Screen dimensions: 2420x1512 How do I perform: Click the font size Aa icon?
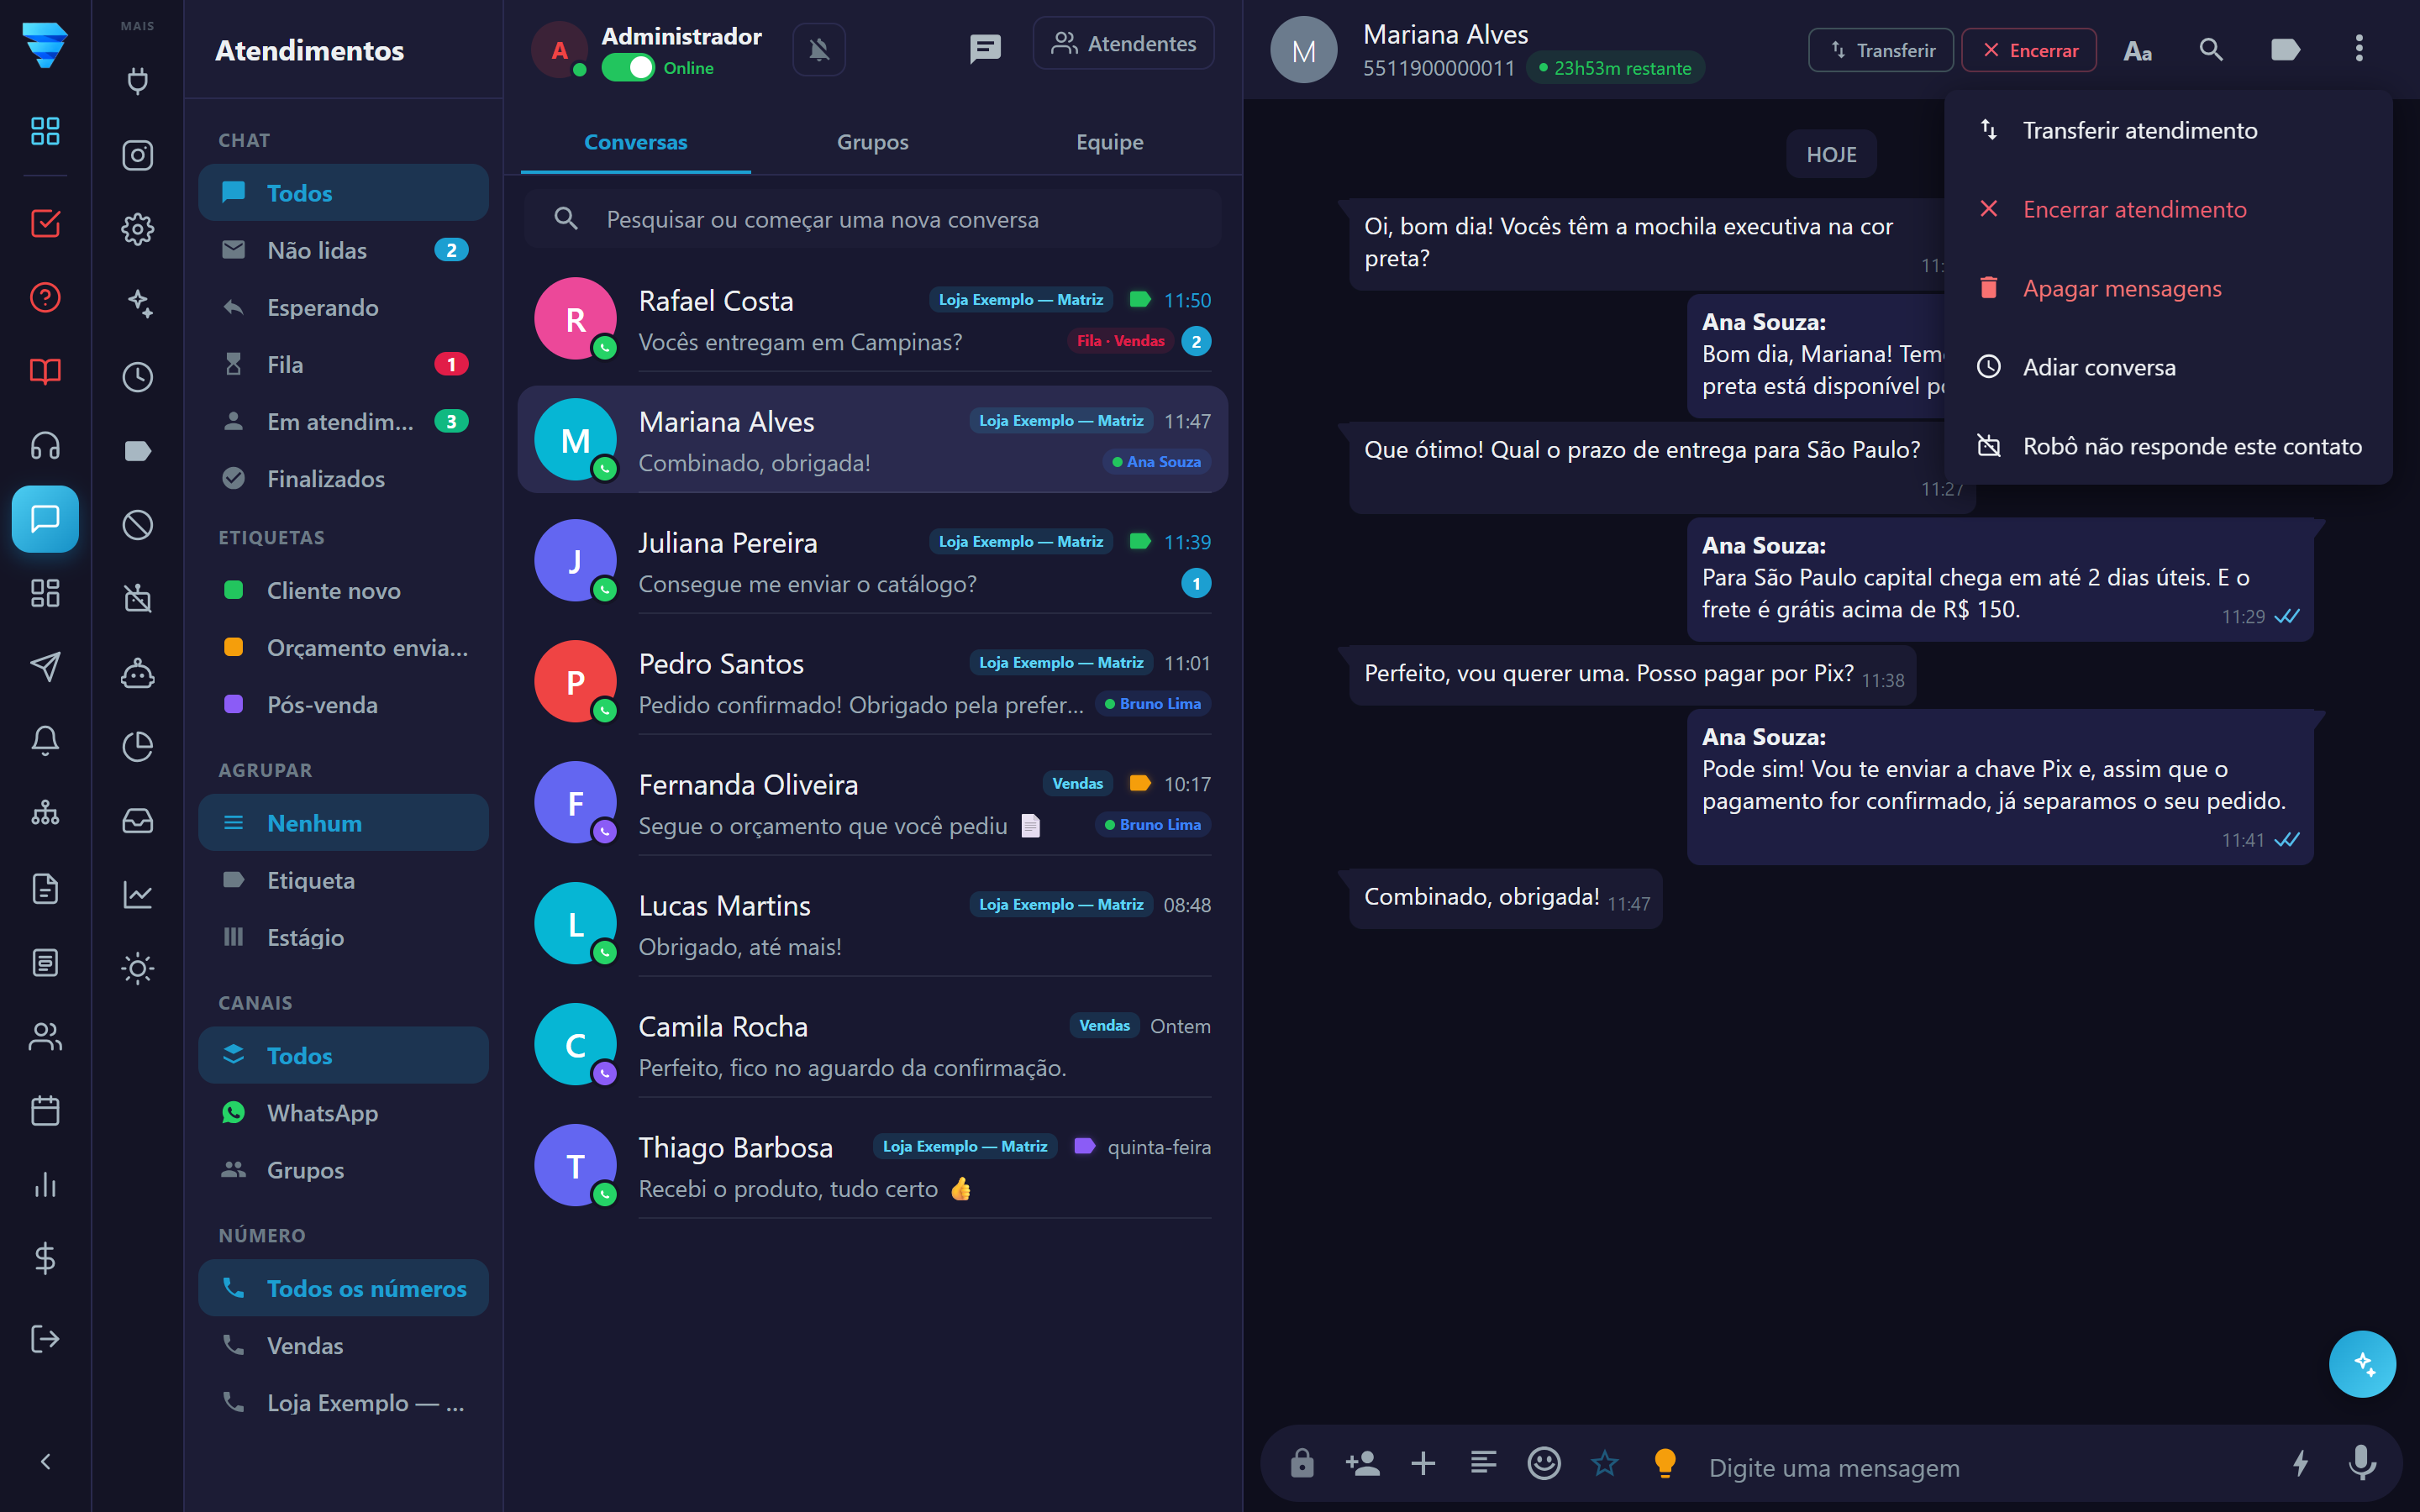pos(2137,50)
